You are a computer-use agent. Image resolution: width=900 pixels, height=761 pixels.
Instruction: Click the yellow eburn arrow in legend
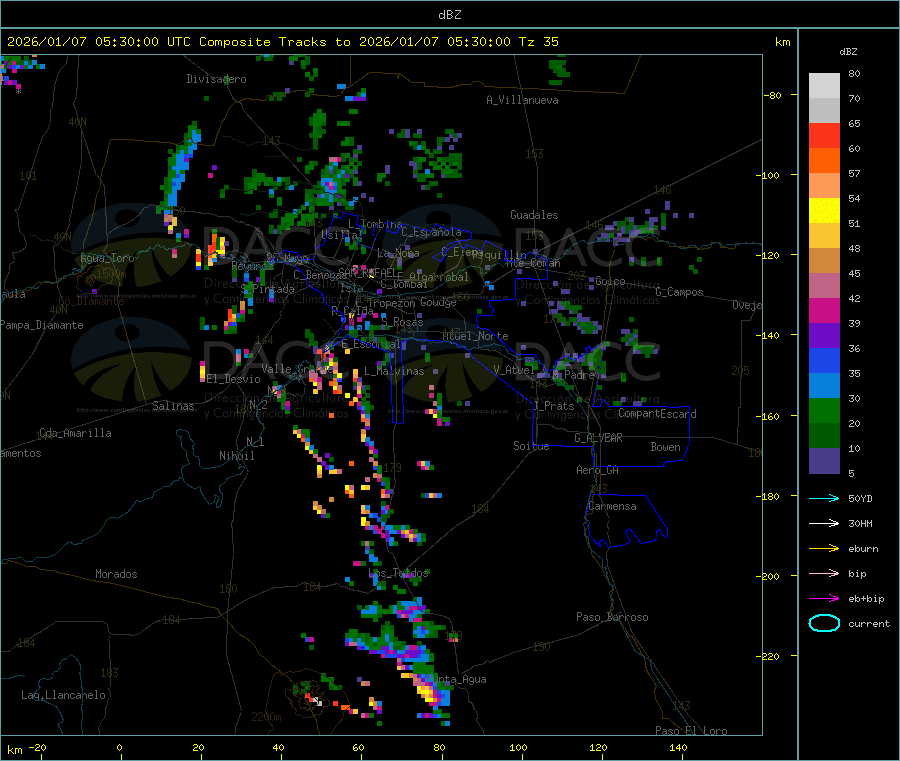coord(824,548)
